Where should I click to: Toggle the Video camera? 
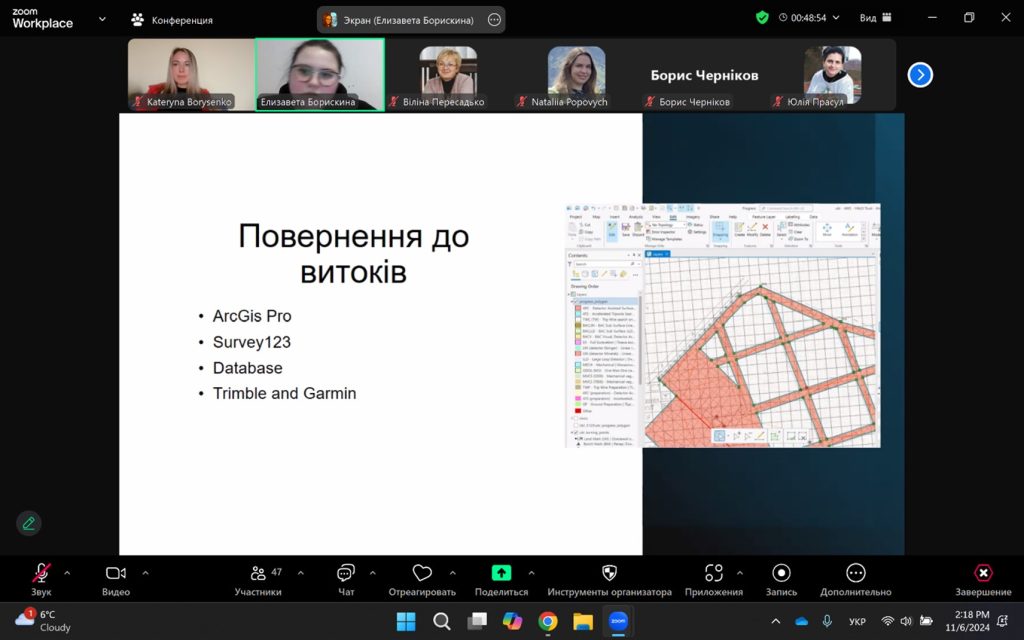pyautogui.click(x=116, y=573)
